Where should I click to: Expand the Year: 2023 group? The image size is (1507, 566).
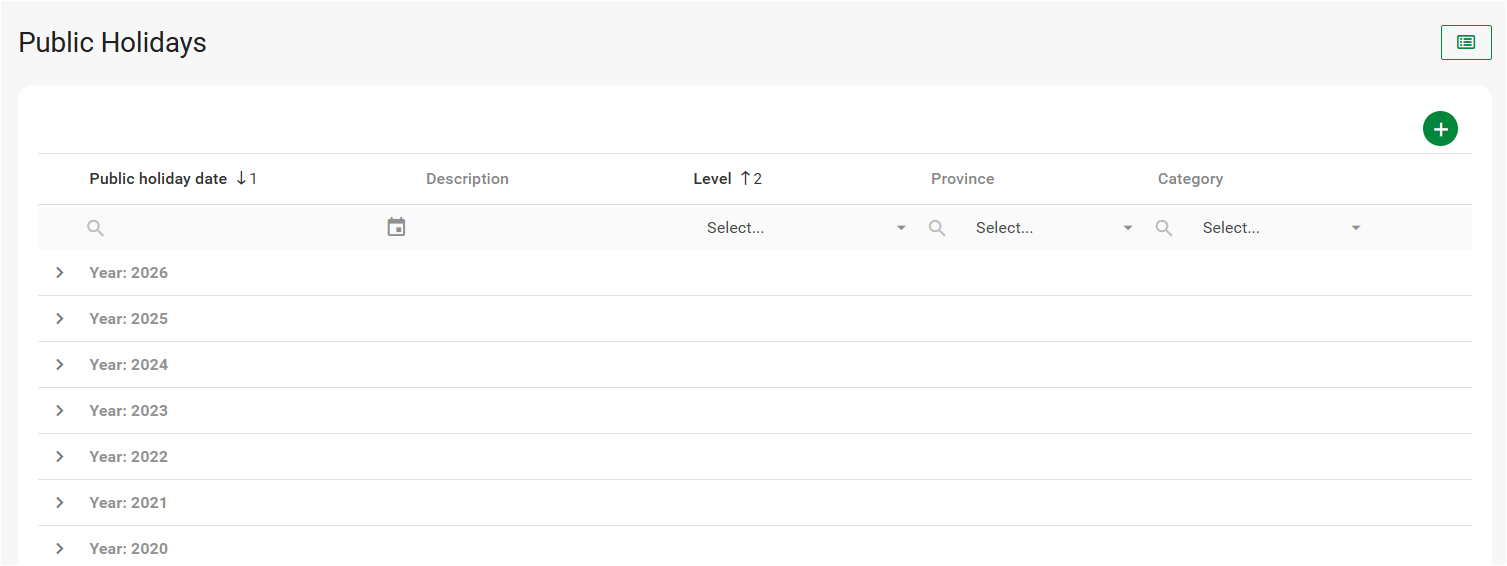(60, 411)
